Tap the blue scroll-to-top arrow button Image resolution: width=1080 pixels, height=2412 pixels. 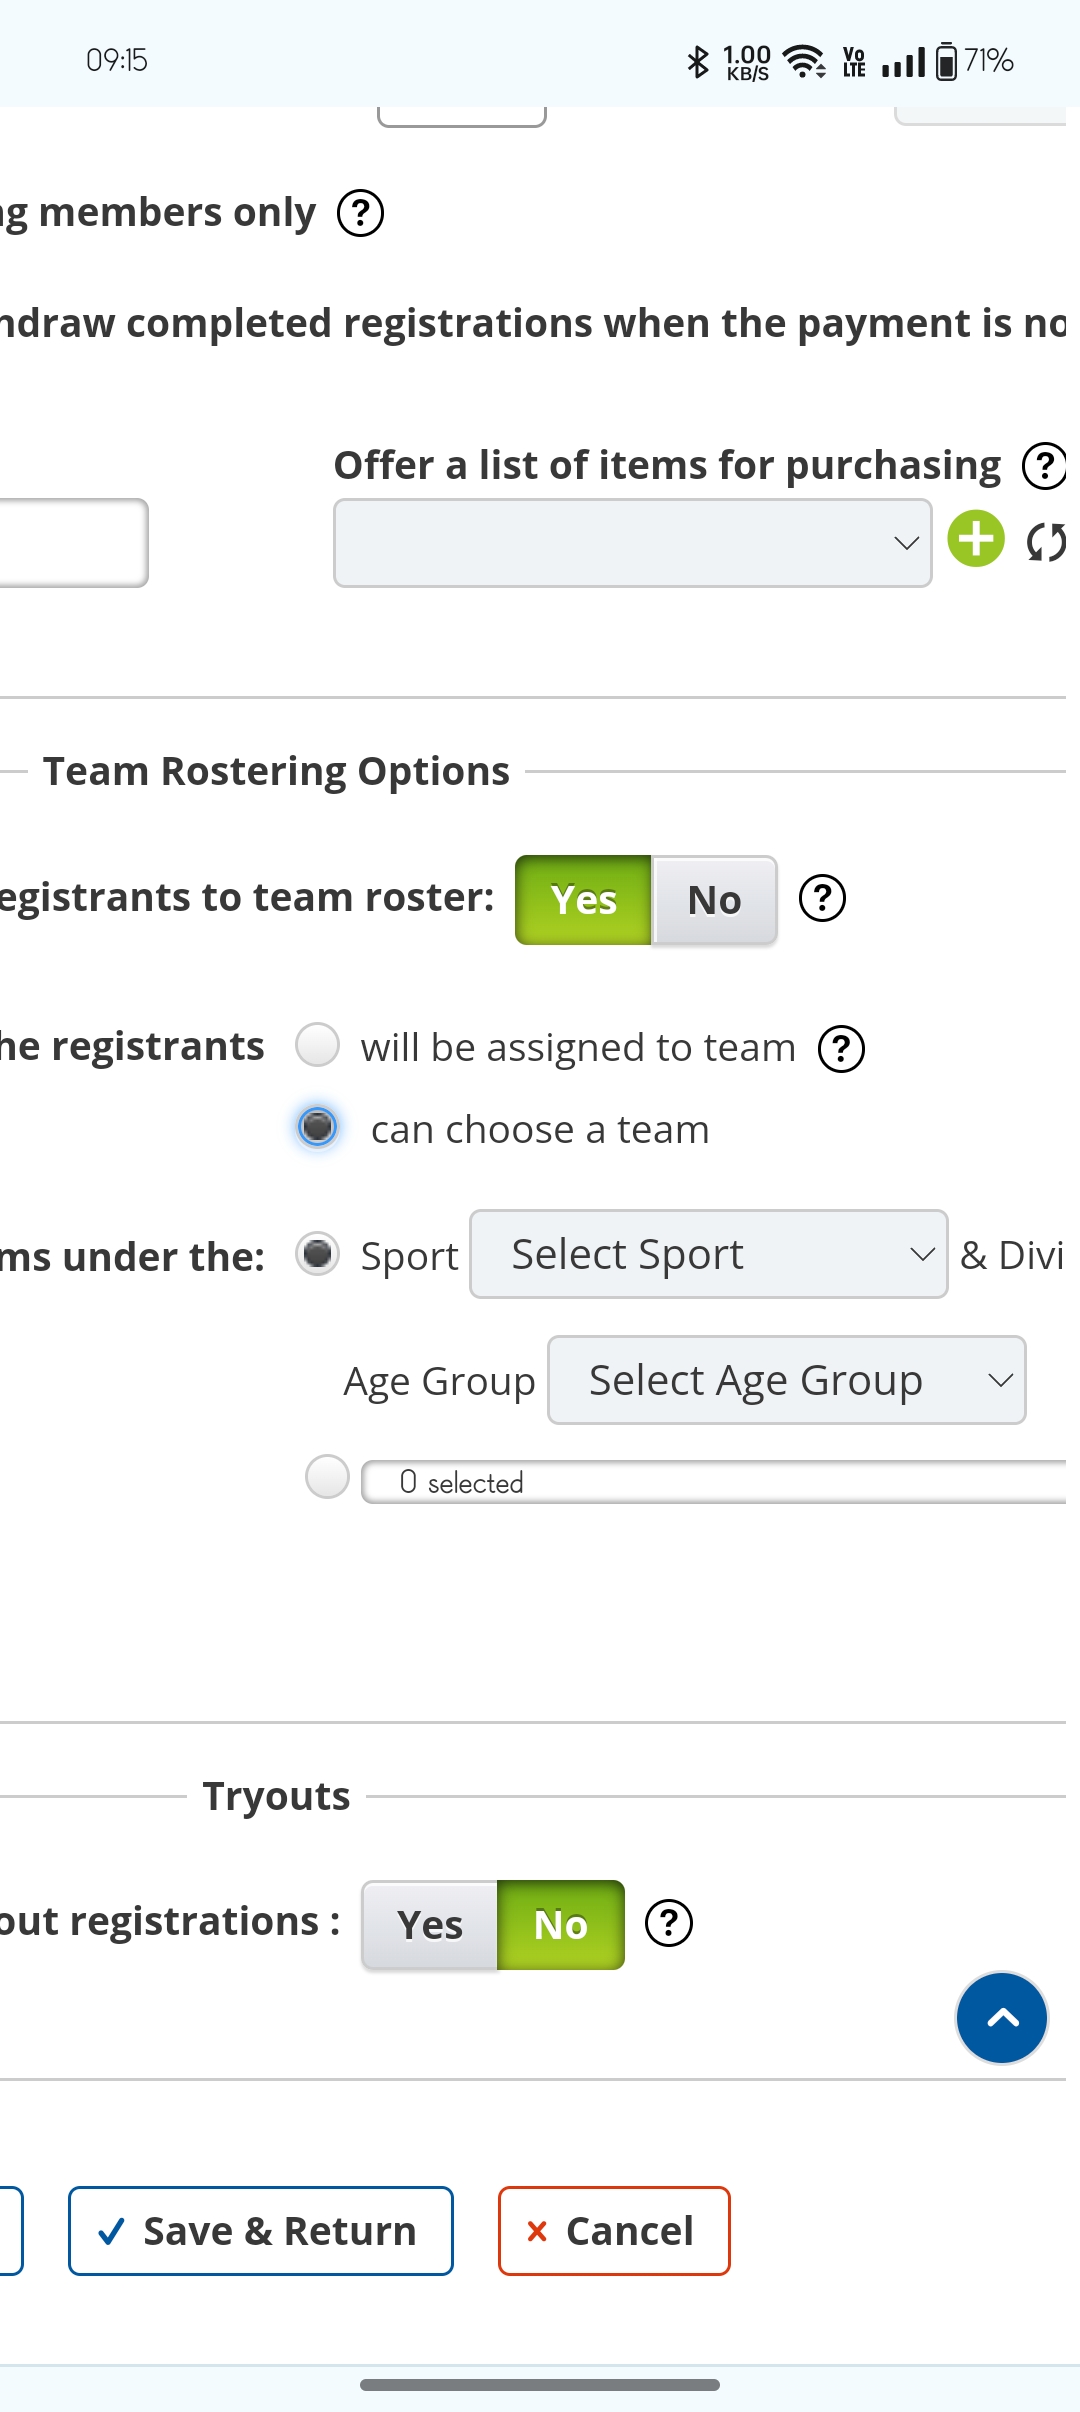1001,2018
